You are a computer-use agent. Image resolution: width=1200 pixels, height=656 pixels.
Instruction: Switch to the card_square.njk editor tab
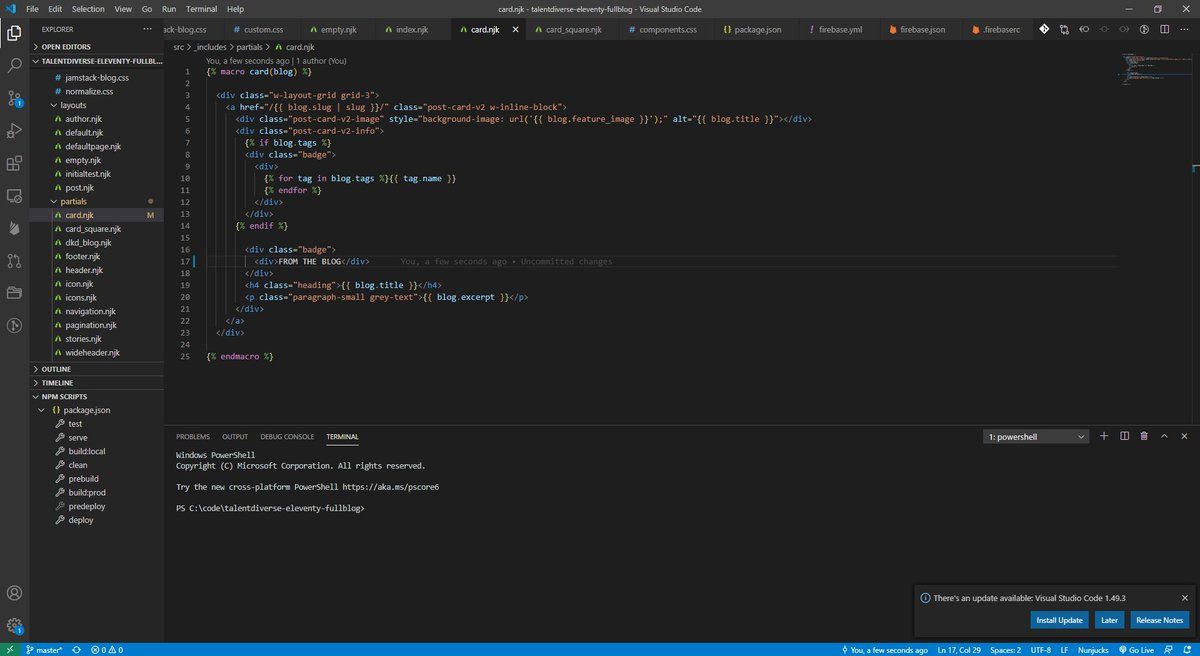pyautogui.click(x=573, y=30)
